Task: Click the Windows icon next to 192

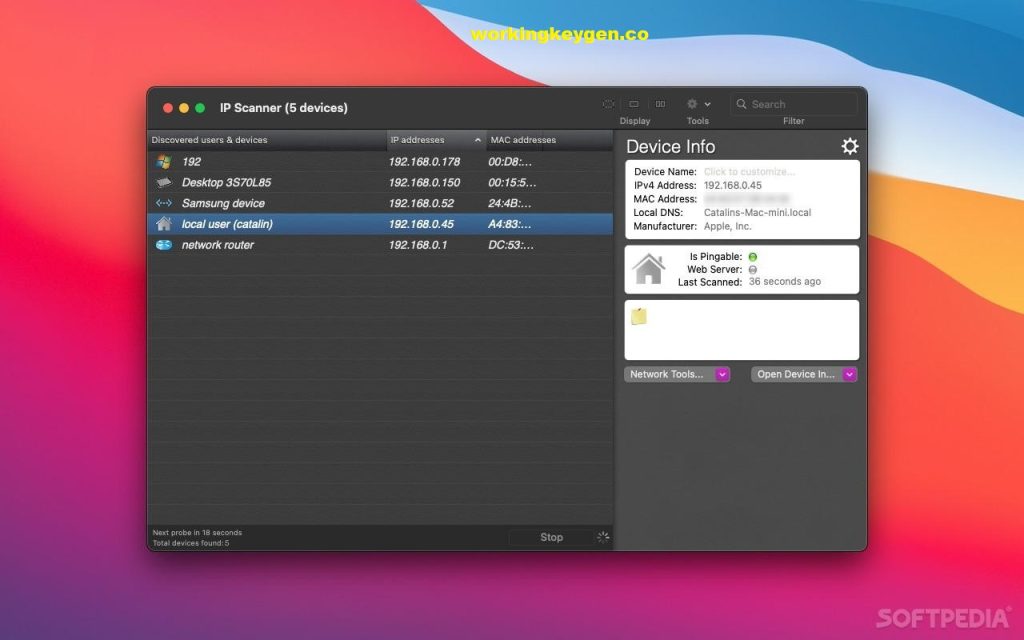Action: pyautogui.click(x=164, y=161)
